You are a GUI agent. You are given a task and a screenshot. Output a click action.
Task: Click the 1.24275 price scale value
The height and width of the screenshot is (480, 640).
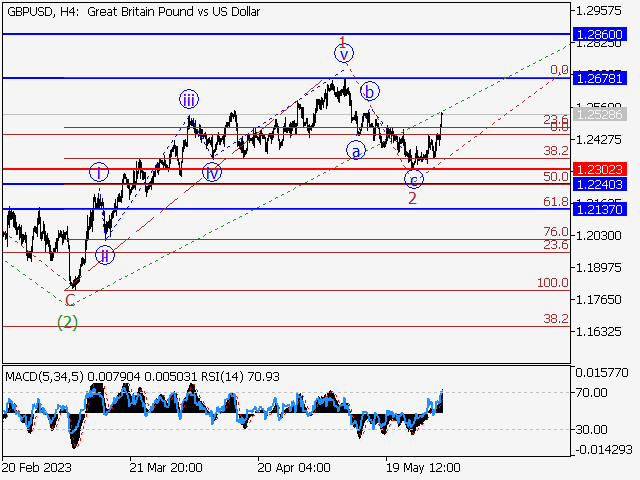pos(598,140)
